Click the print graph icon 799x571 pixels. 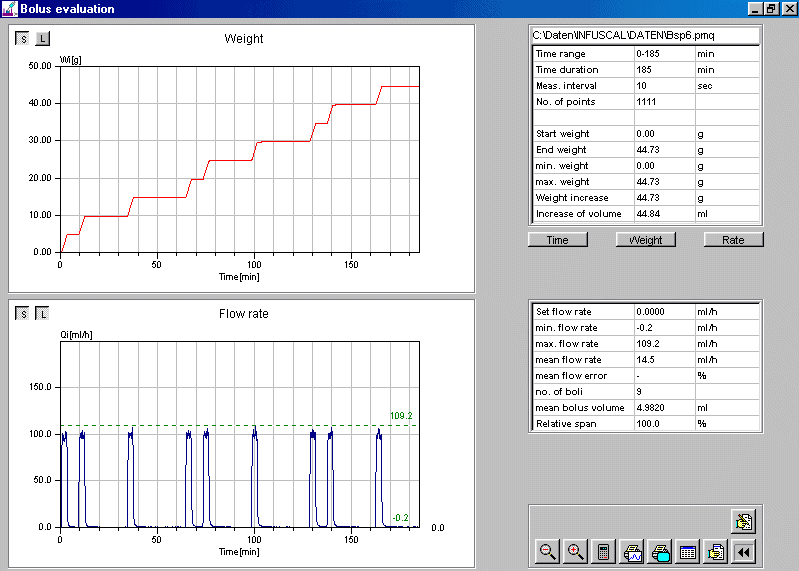click(x=632, y=552)
